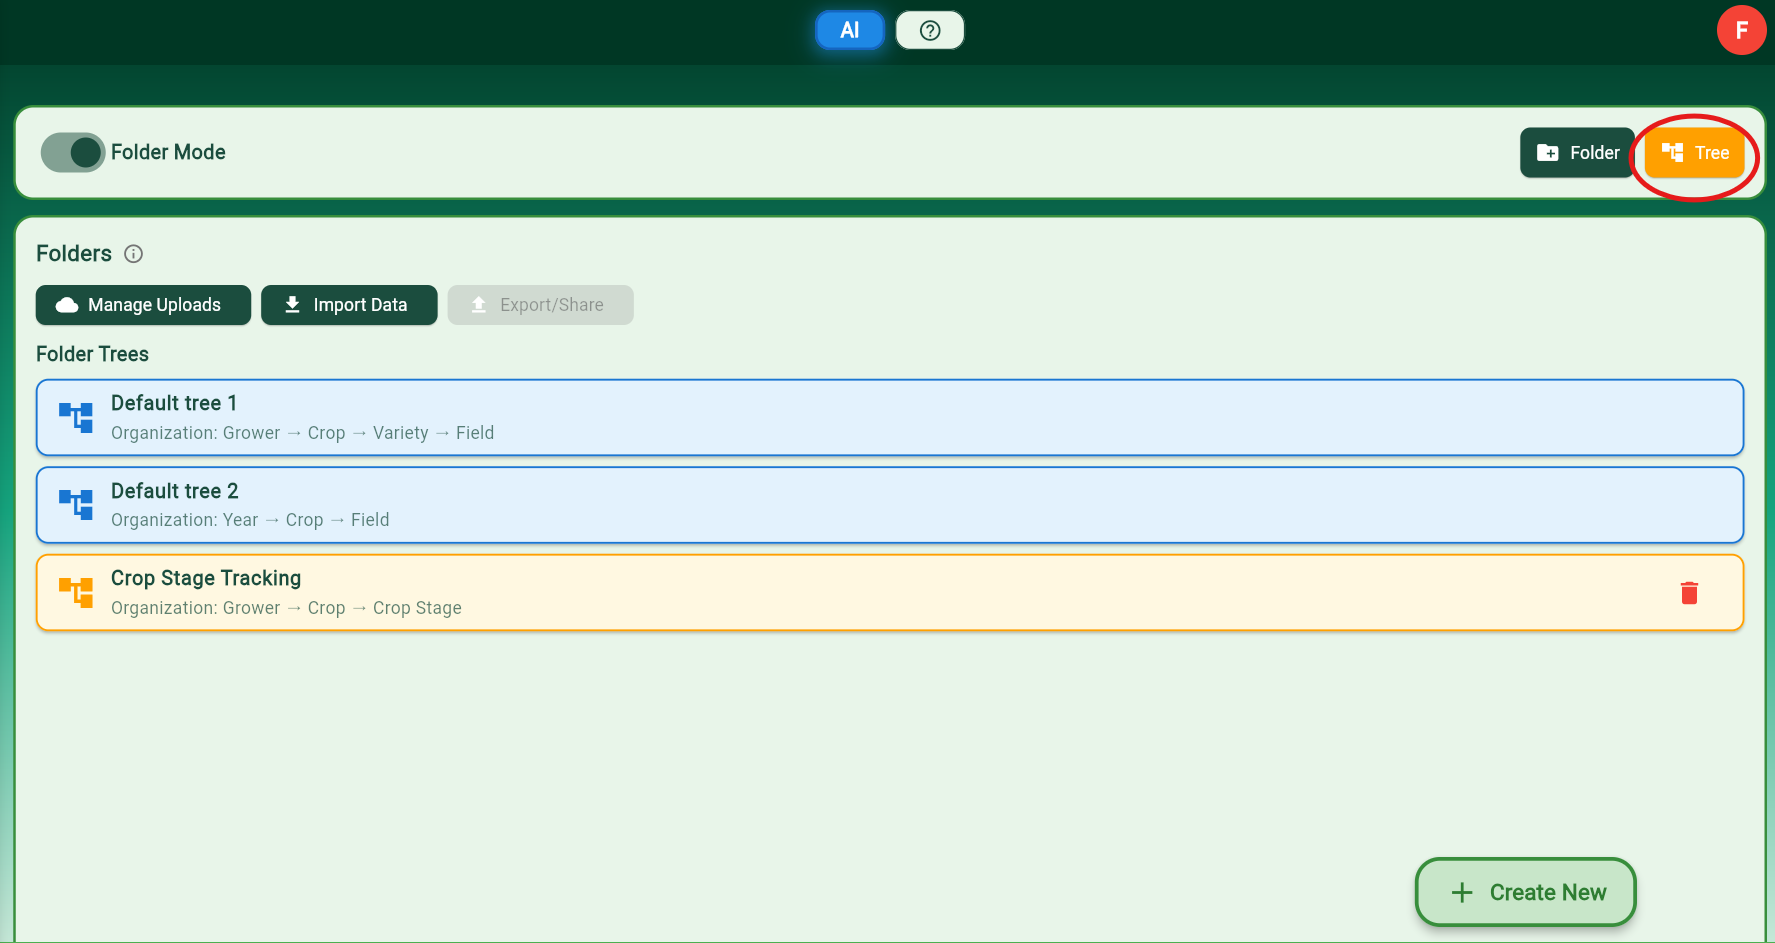Click the disabled Export/Share button
This screenshot has width=1775, height=943.
pos(540,305)
